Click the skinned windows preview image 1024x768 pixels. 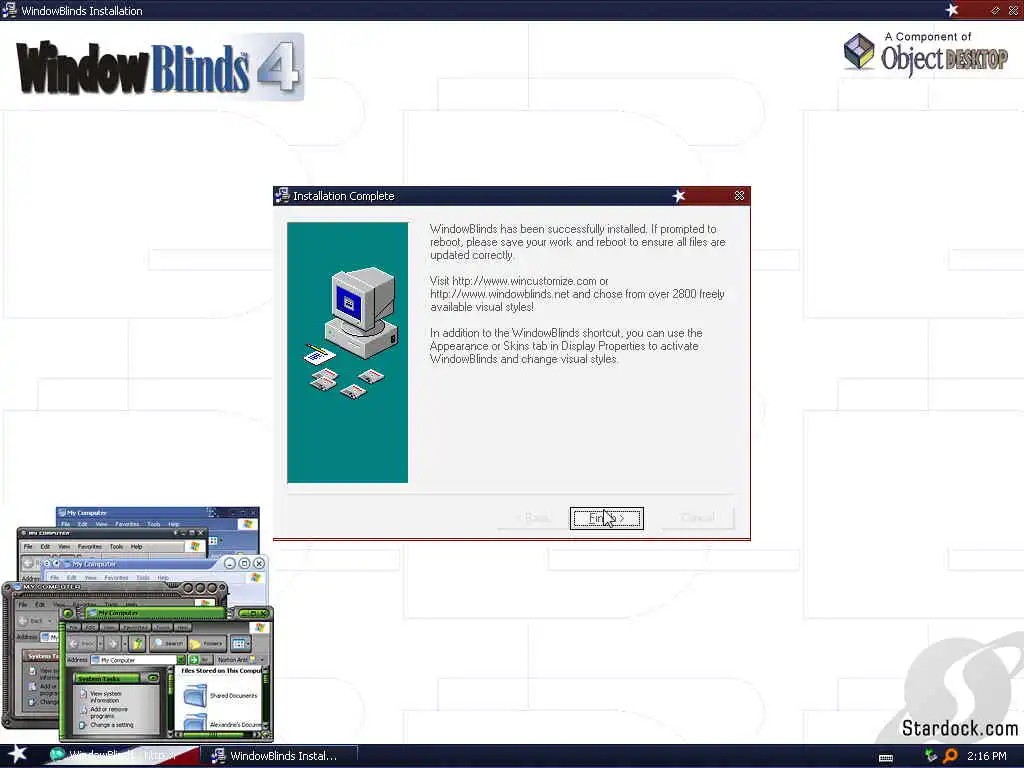click(x=137, y=624)
